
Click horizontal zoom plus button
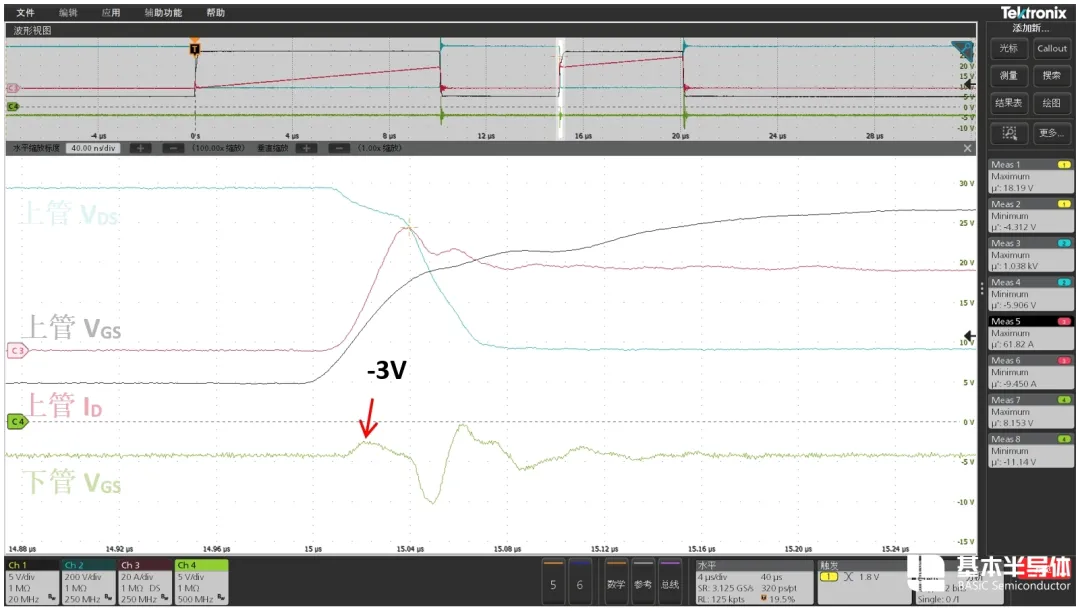[140, 148]
